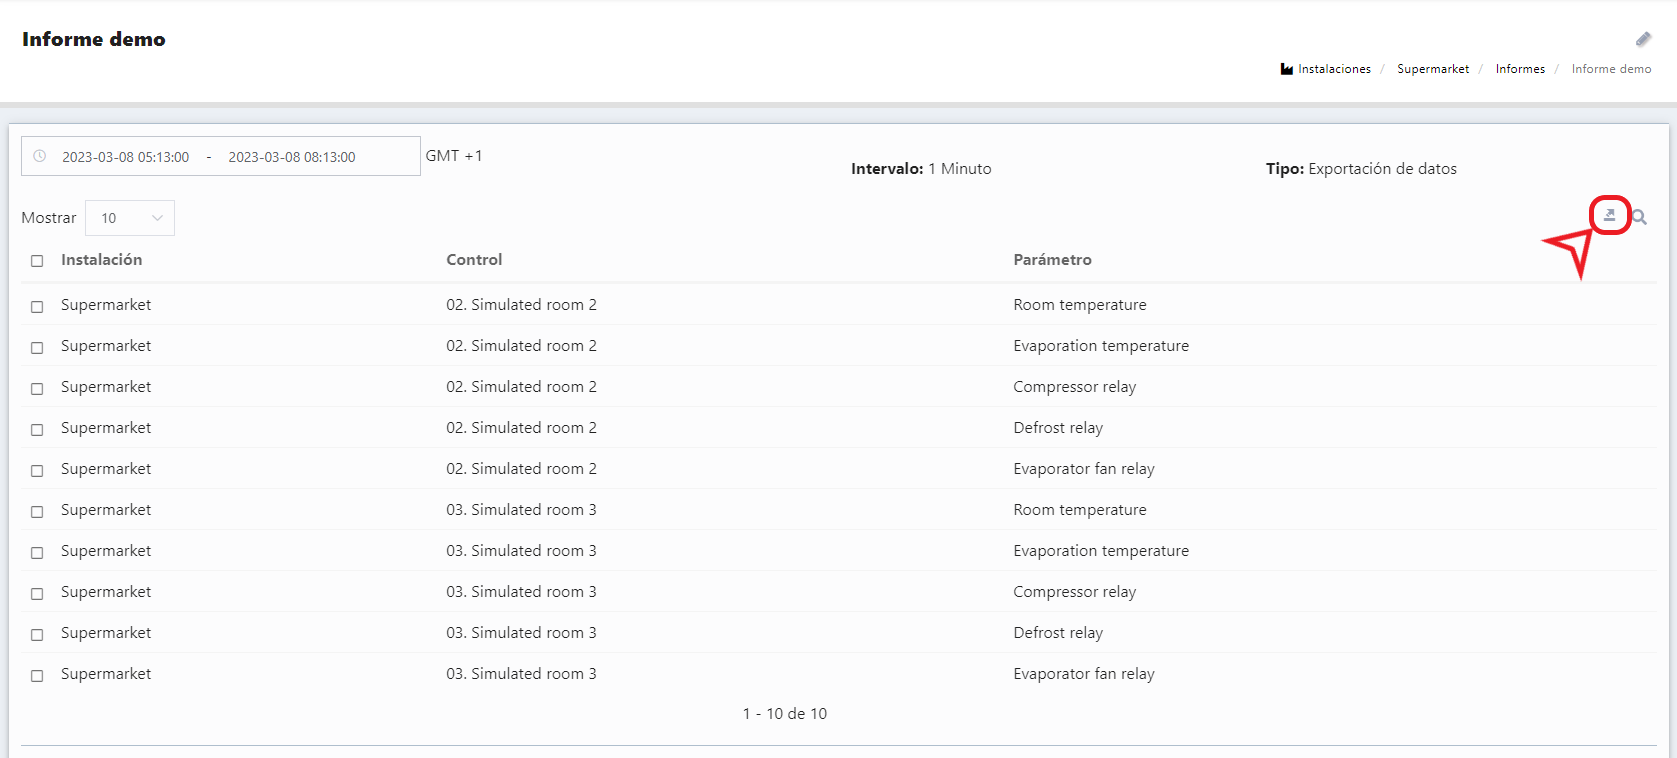Go to Instalaciones in the breadcrumb

coord(1333,69)
